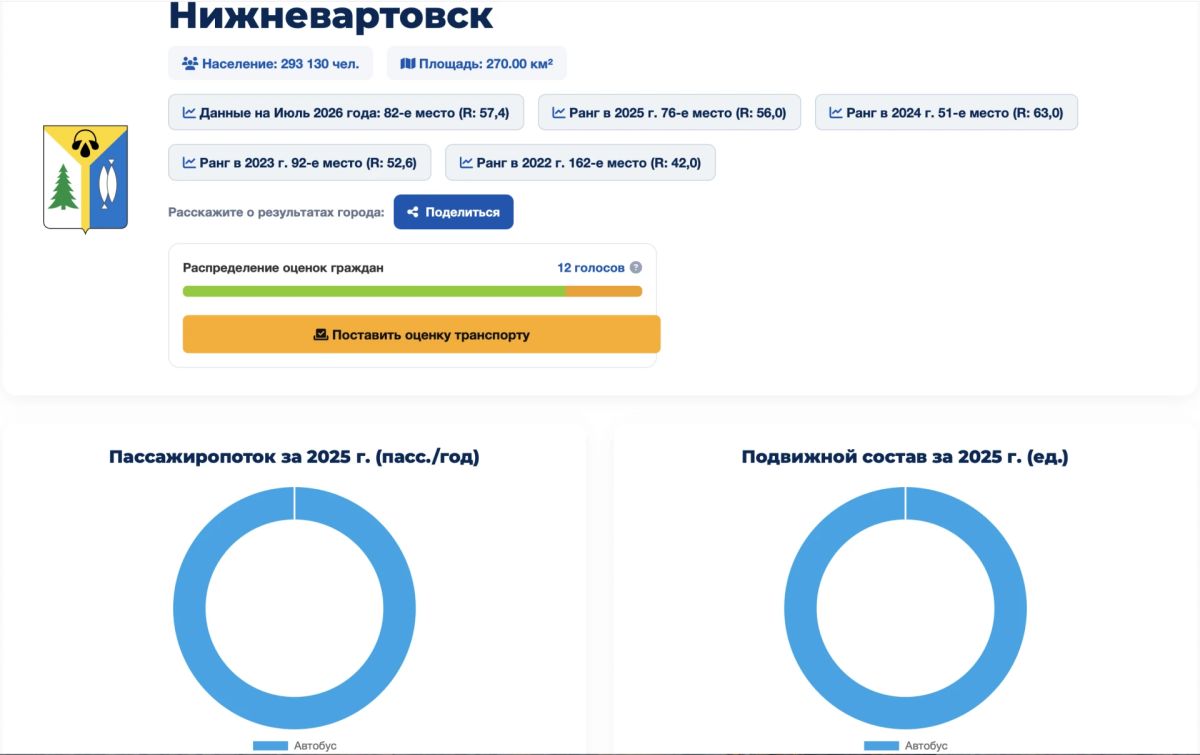
Task: Click the Данные на Июль 2026 года rank badge
Action: click(345, 112)
